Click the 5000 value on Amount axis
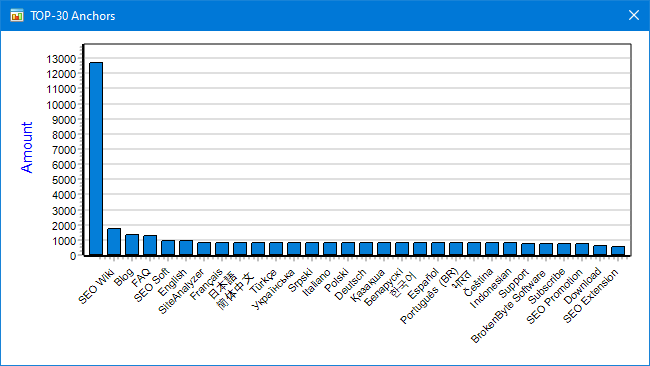 (x=64, y=180)
